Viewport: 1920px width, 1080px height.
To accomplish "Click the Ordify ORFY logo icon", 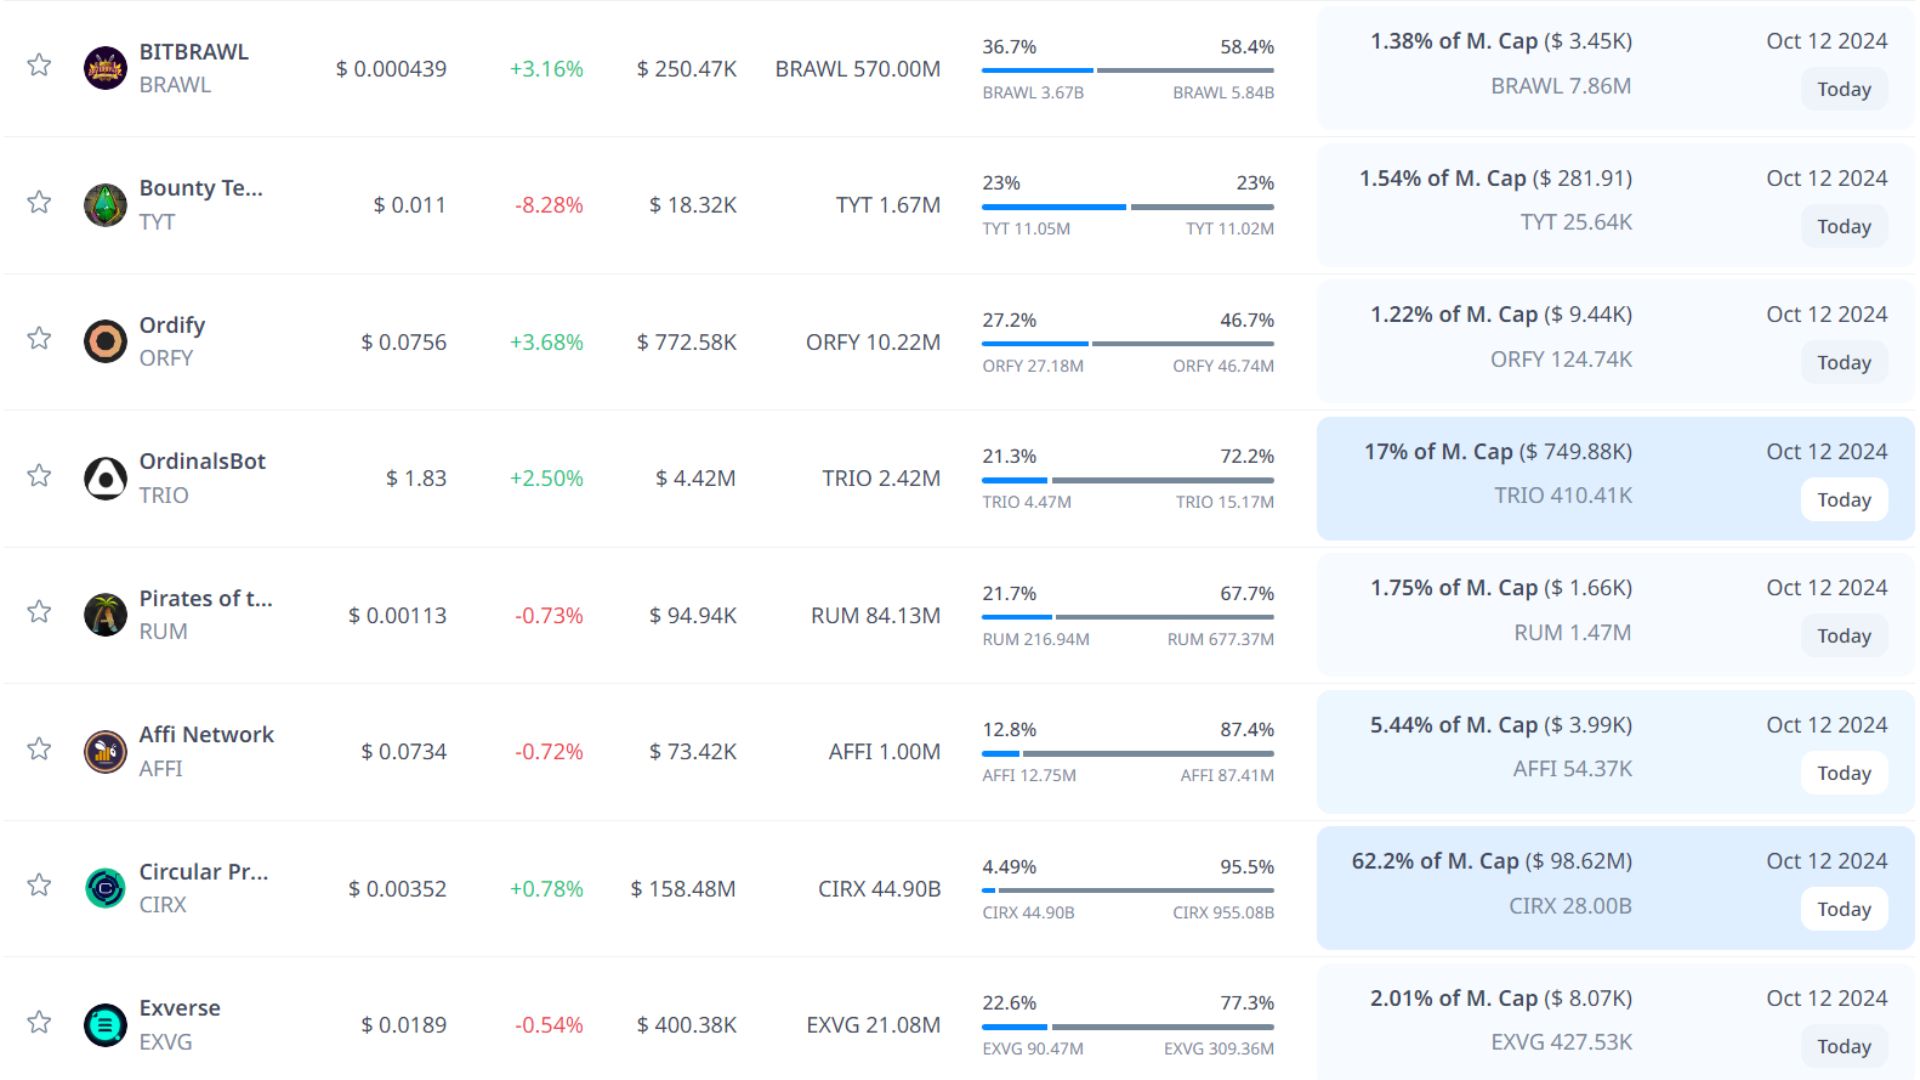I will 105,341.
